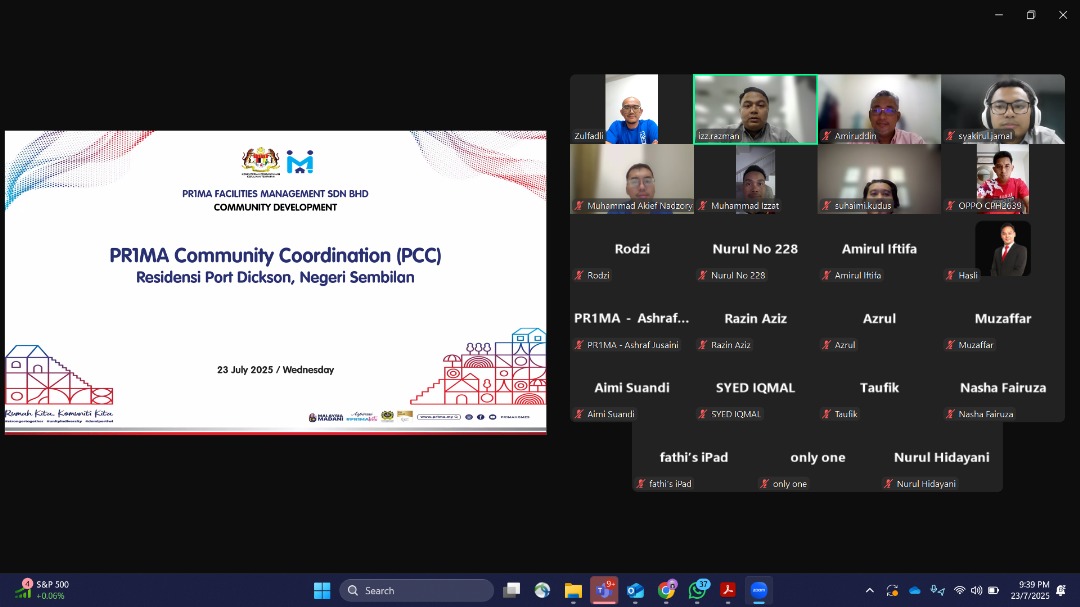This screenshot has height=607, width=1080.
Task: Click the large 'Muzaffar' name text
Action: (1003, 318)
